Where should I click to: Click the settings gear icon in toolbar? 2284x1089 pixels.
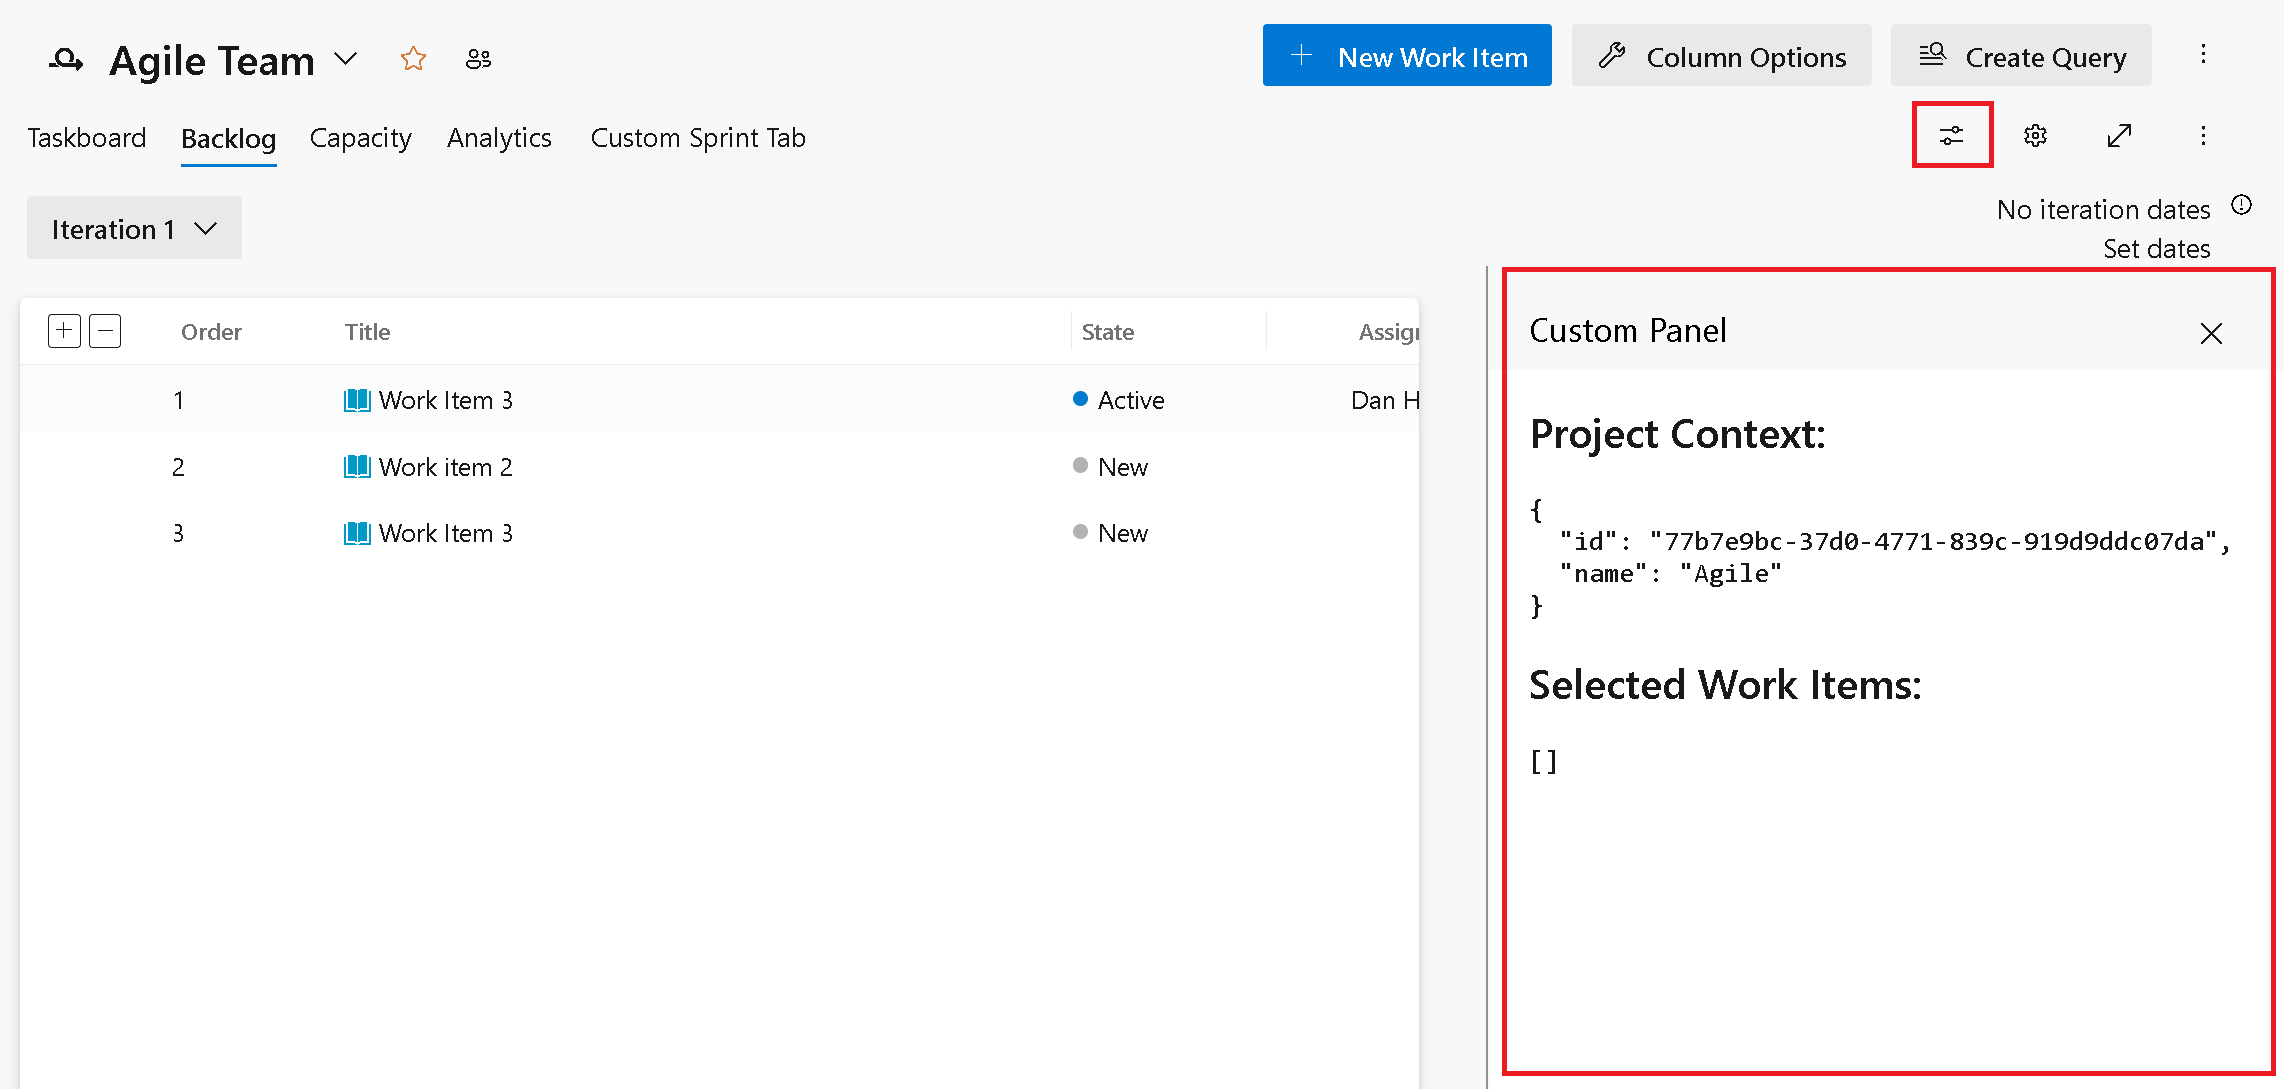(2035, 135)
